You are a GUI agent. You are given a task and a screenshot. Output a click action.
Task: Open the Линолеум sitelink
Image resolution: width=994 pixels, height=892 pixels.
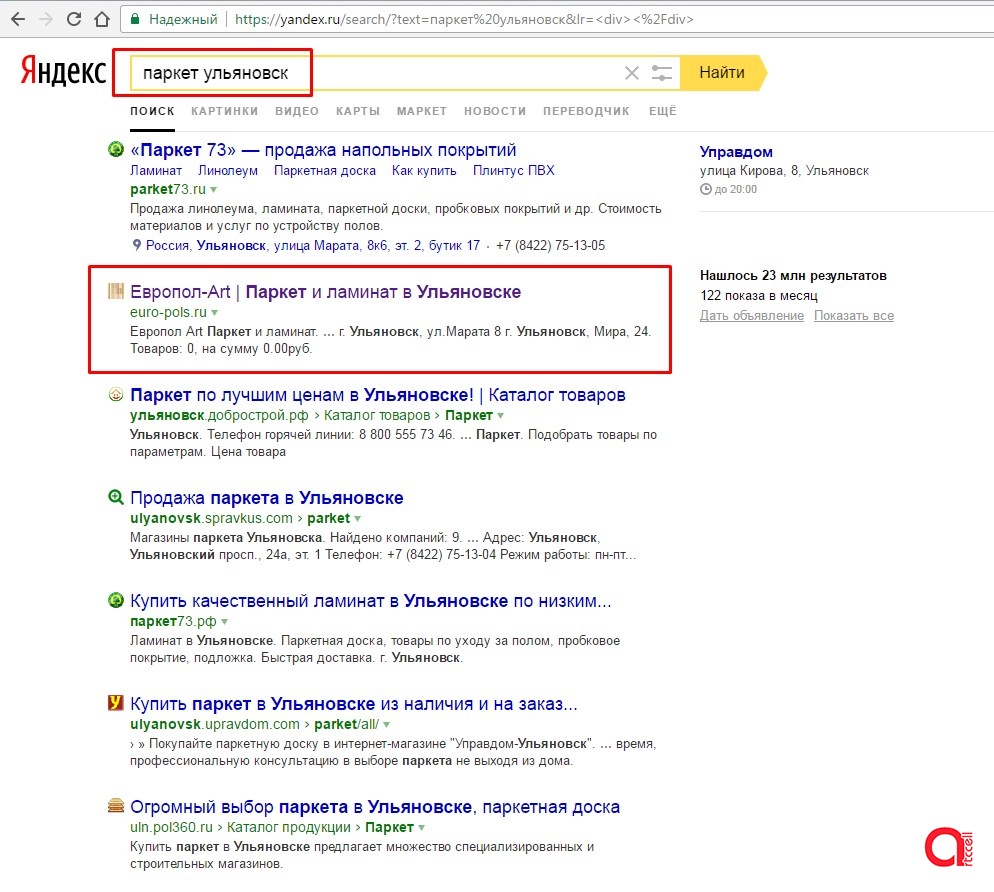coord(228,171)
